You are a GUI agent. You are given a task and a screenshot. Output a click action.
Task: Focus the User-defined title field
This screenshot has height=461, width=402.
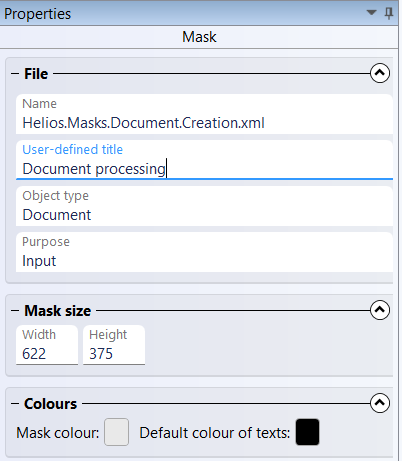(x=204, y=160)
